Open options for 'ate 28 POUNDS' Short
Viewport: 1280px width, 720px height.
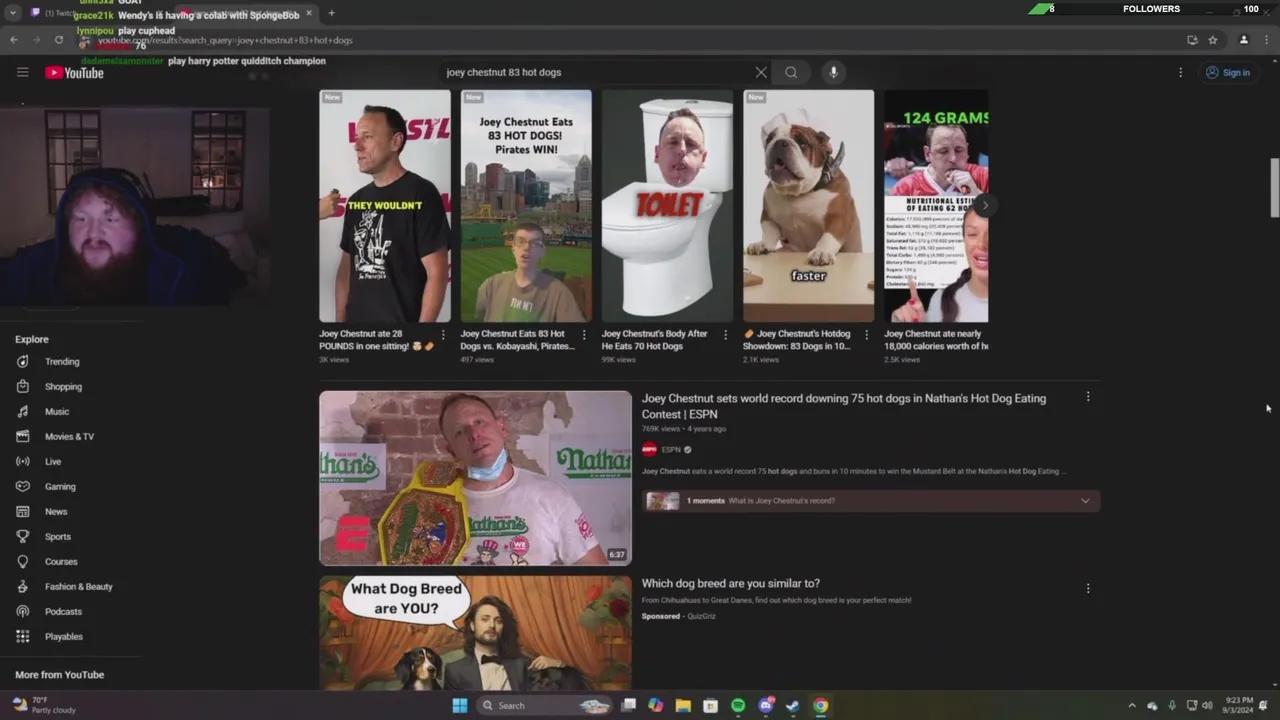tap(443, 335)
